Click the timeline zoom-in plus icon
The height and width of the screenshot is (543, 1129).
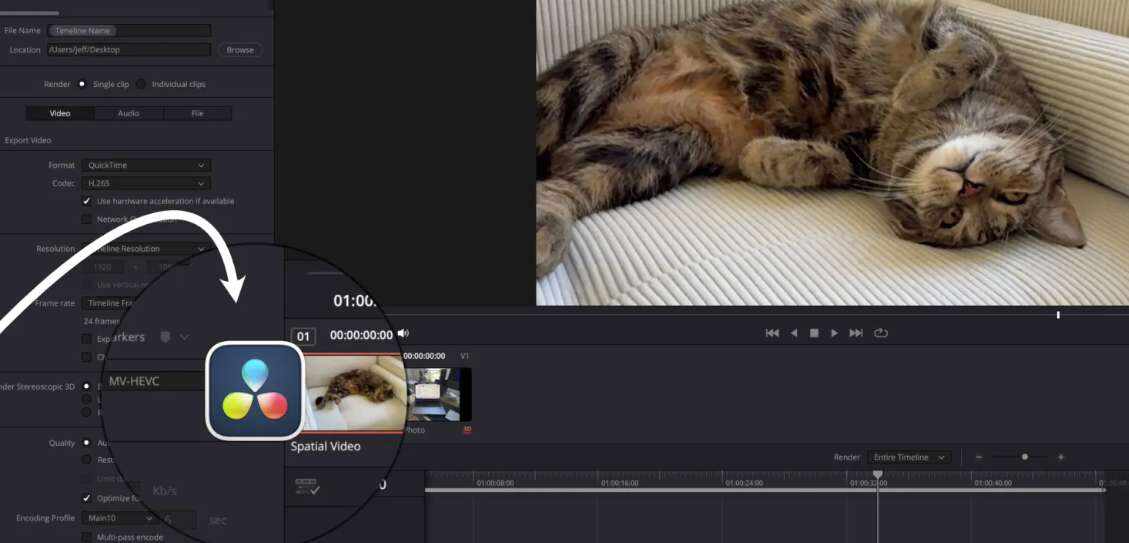click(1061, 457)
